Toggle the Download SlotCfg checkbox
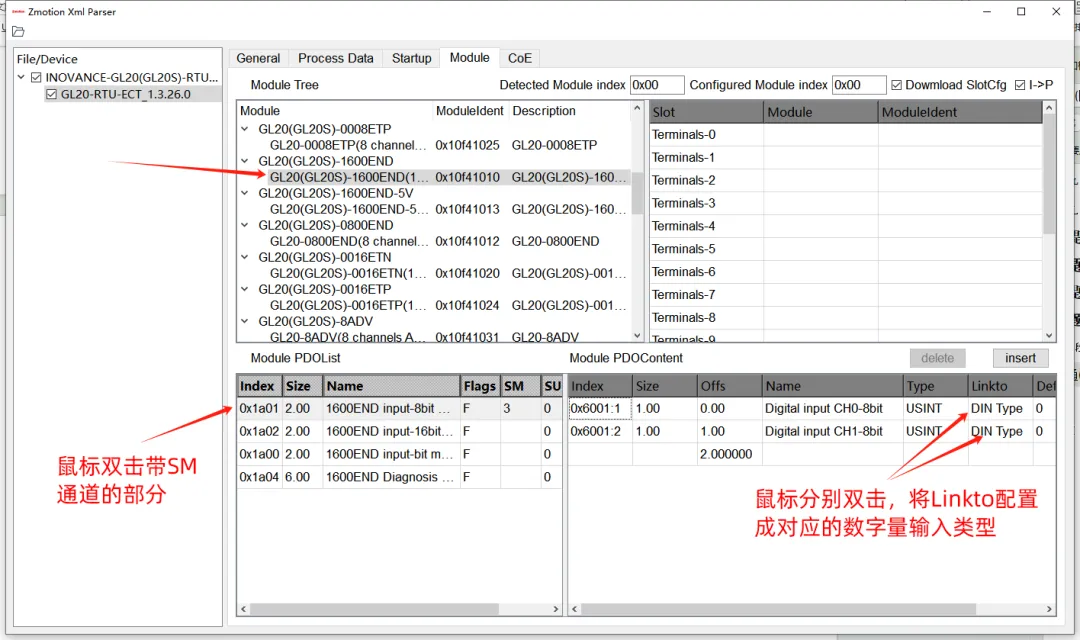Viewport: 1080px width, 640px height. [896, 85]
